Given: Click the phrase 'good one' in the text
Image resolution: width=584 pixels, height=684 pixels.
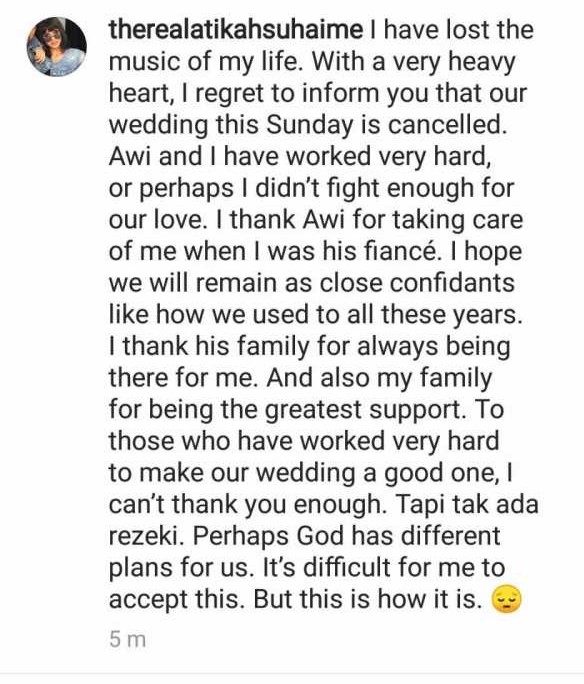Looking at the screenshot, I should 439,473.
